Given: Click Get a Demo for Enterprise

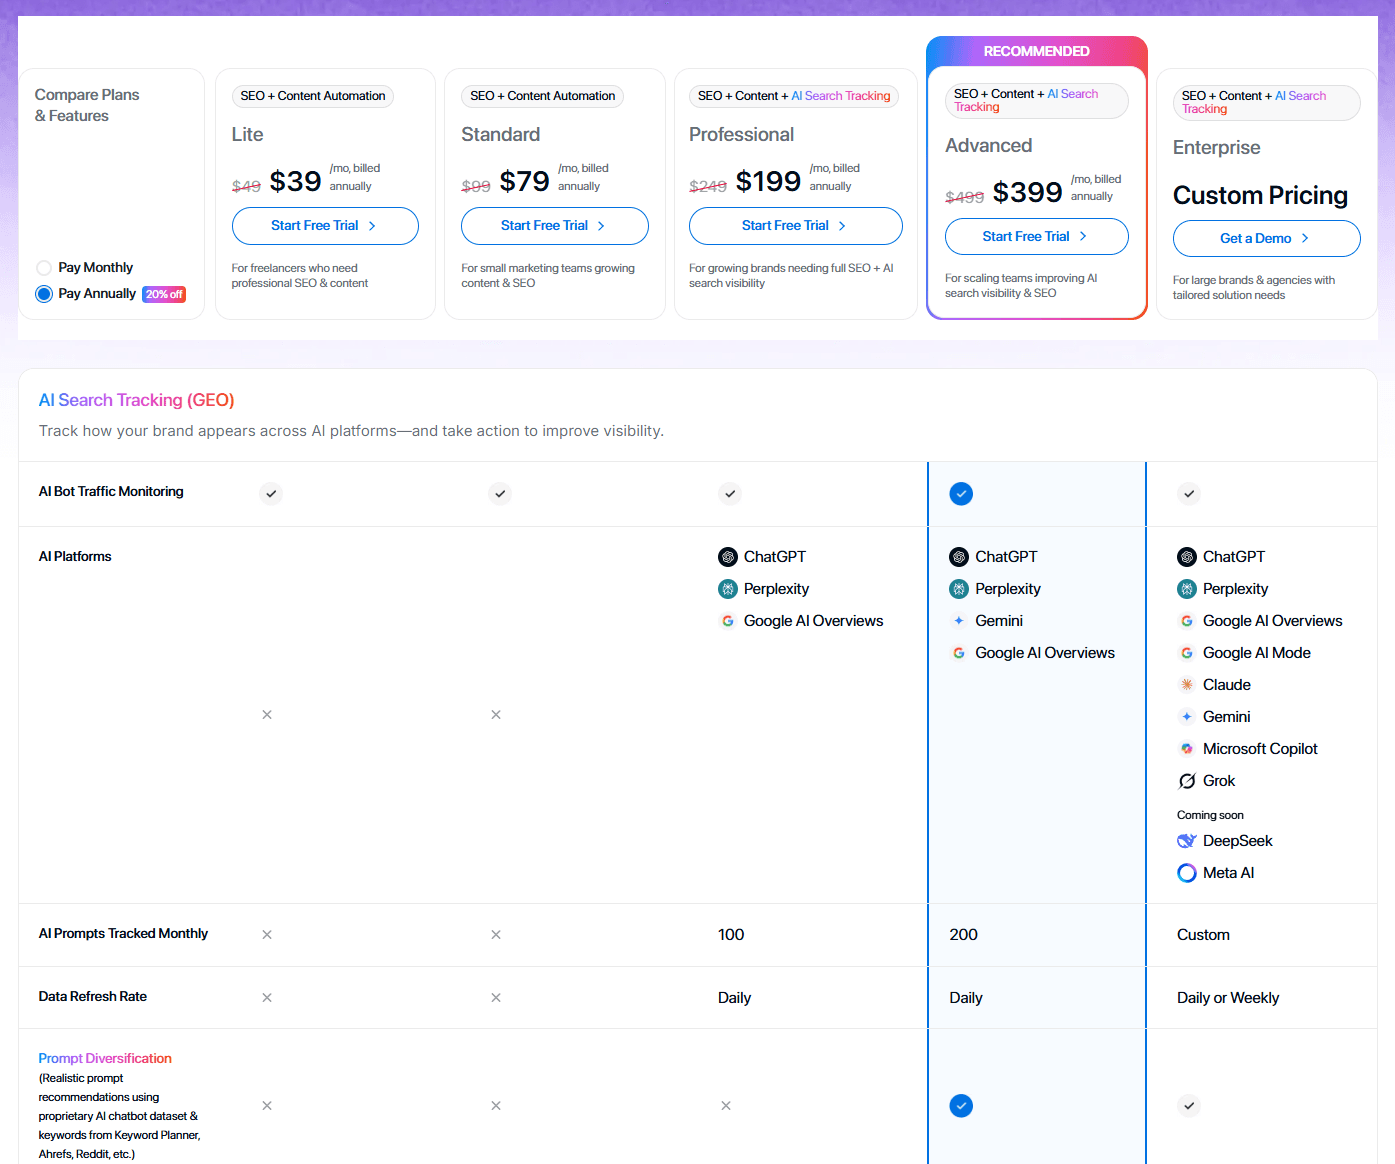Looking at the screenshot, I should point(1266,239).
